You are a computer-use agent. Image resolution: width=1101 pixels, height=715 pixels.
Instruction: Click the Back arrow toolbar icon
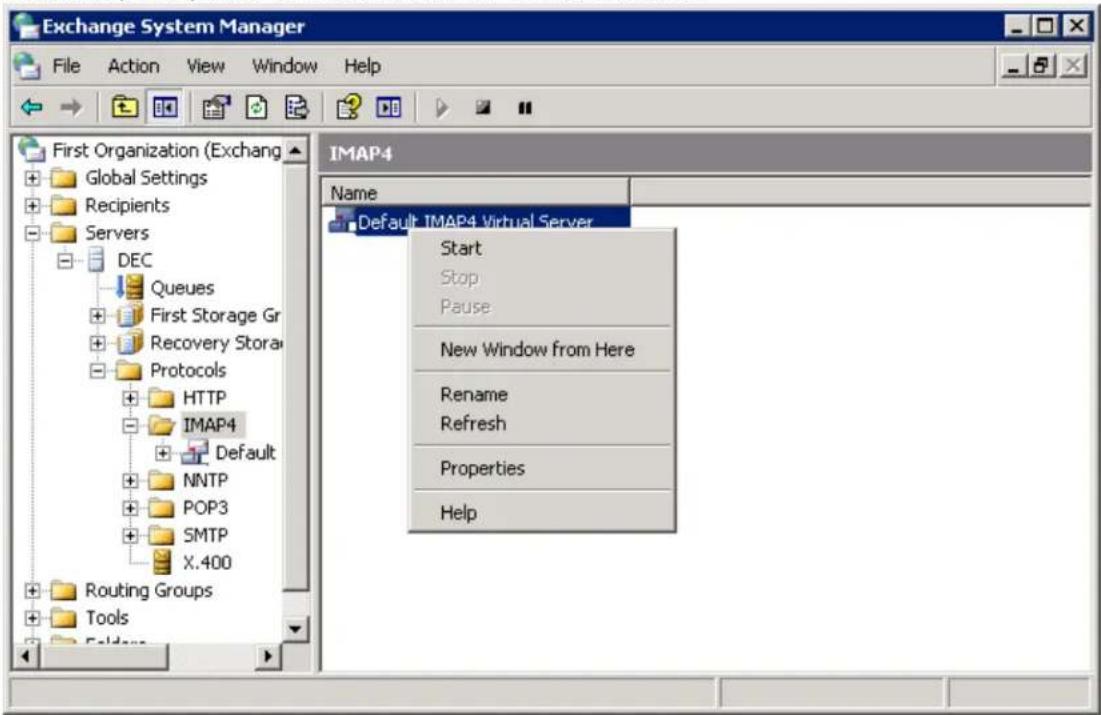pos(32,107)
